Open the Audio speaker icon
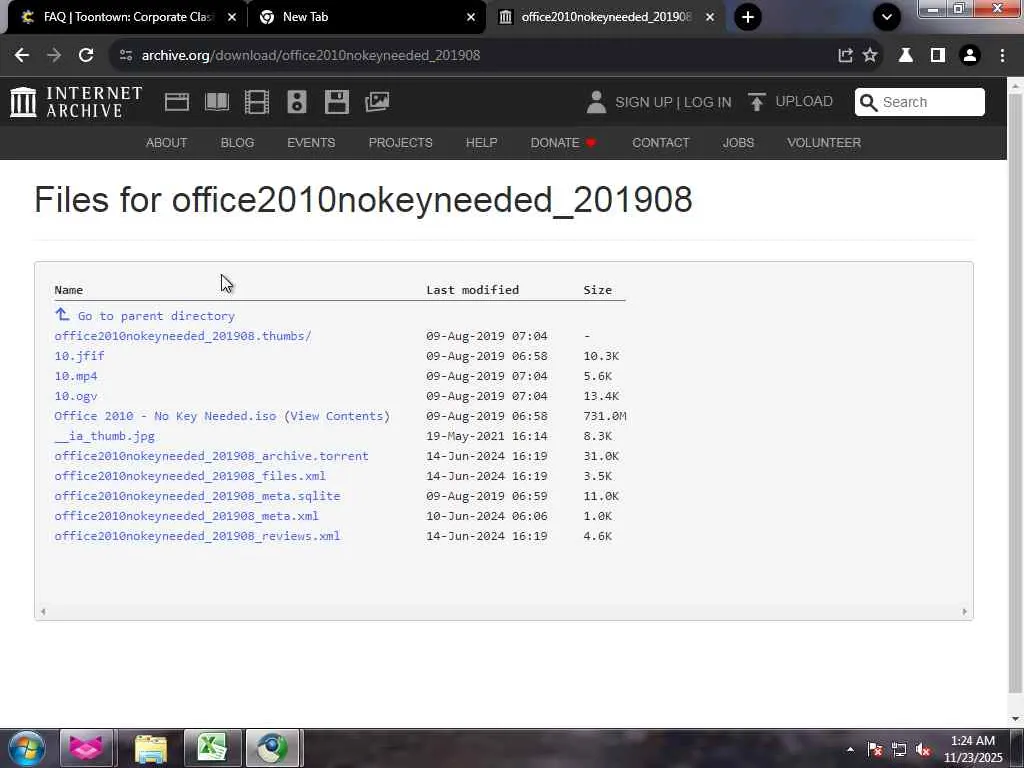 pyautogui.click(x=296, y=102)
